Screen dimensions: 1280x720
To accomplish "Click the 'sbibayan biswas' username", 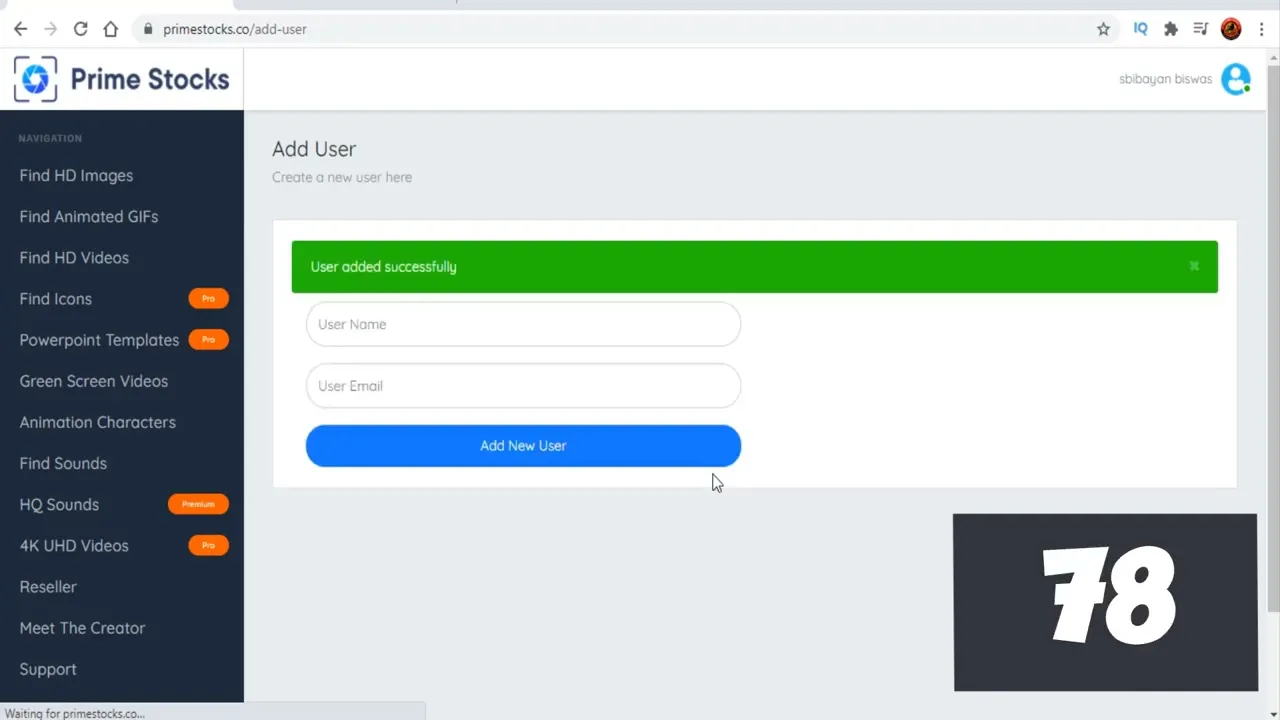I will point(1165,79).
